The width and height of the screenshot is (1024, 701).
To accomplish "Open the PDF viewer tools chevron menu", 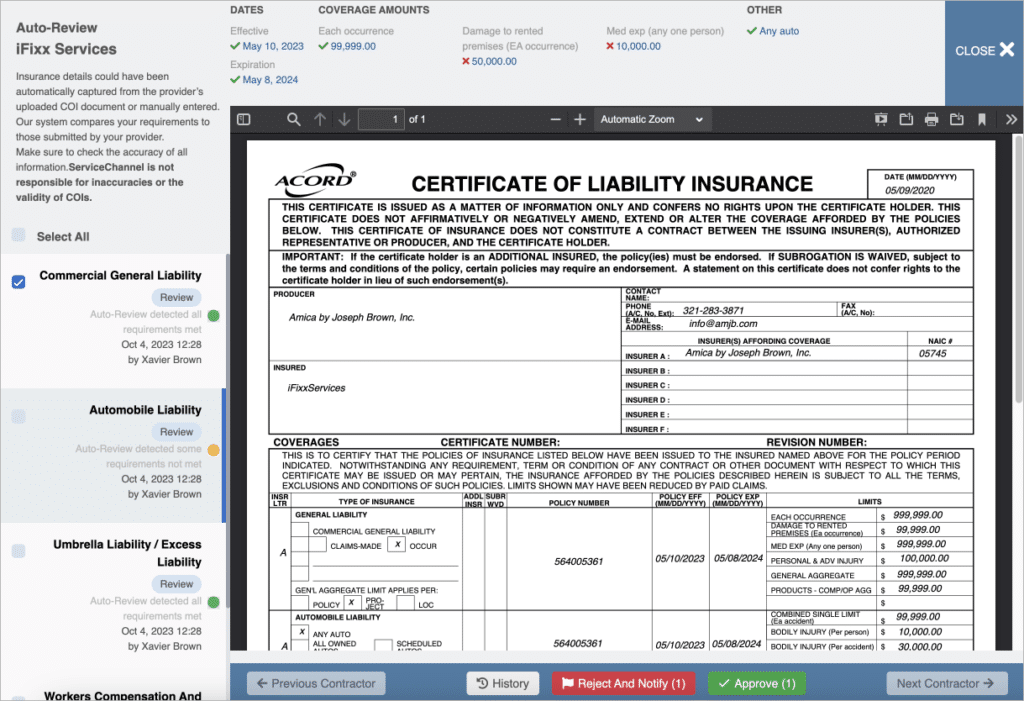I will click(1011, 120).
